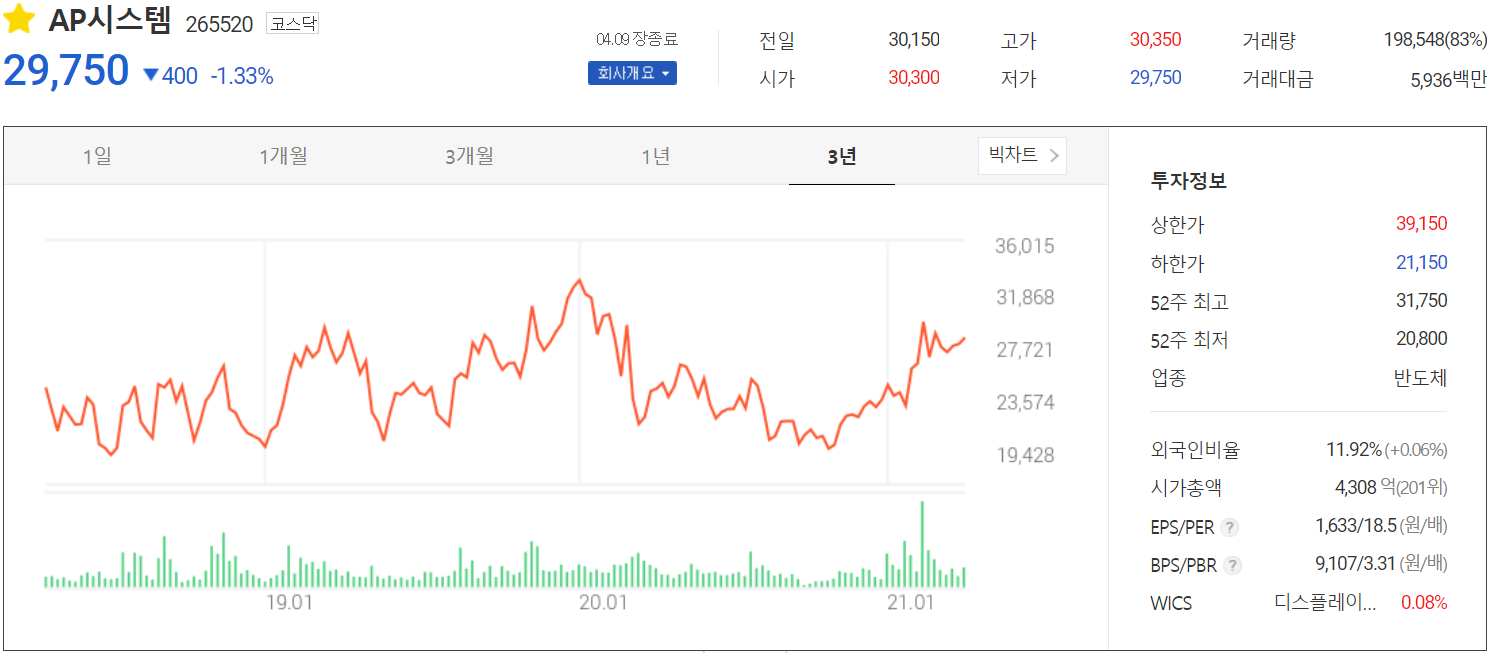Click the 저가 value 29,750
Image resolution: width=1489 pixels, height=653 pixels.
tap(1155, 77)
